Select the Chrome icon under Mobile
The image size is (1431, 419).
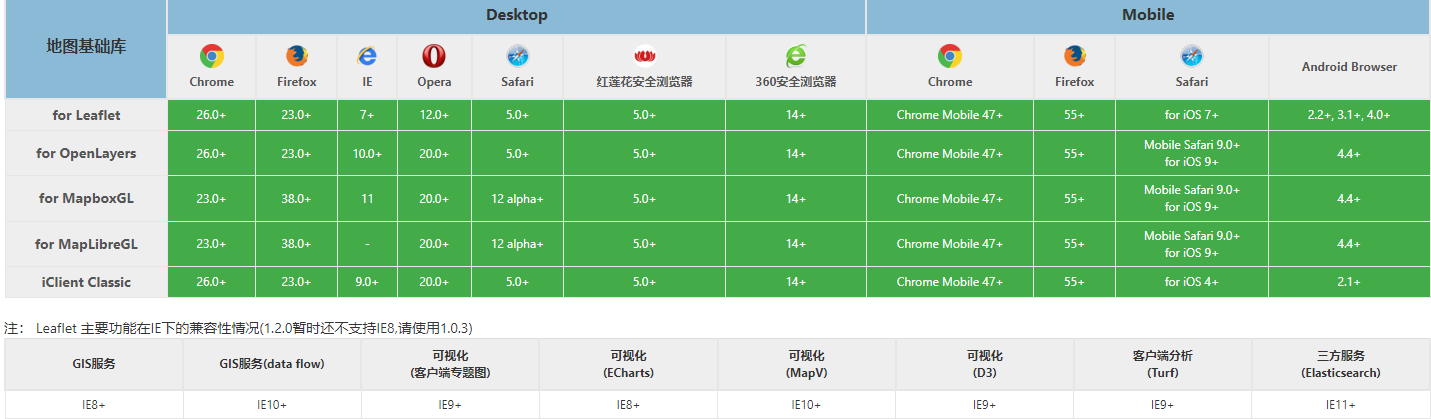949,56
